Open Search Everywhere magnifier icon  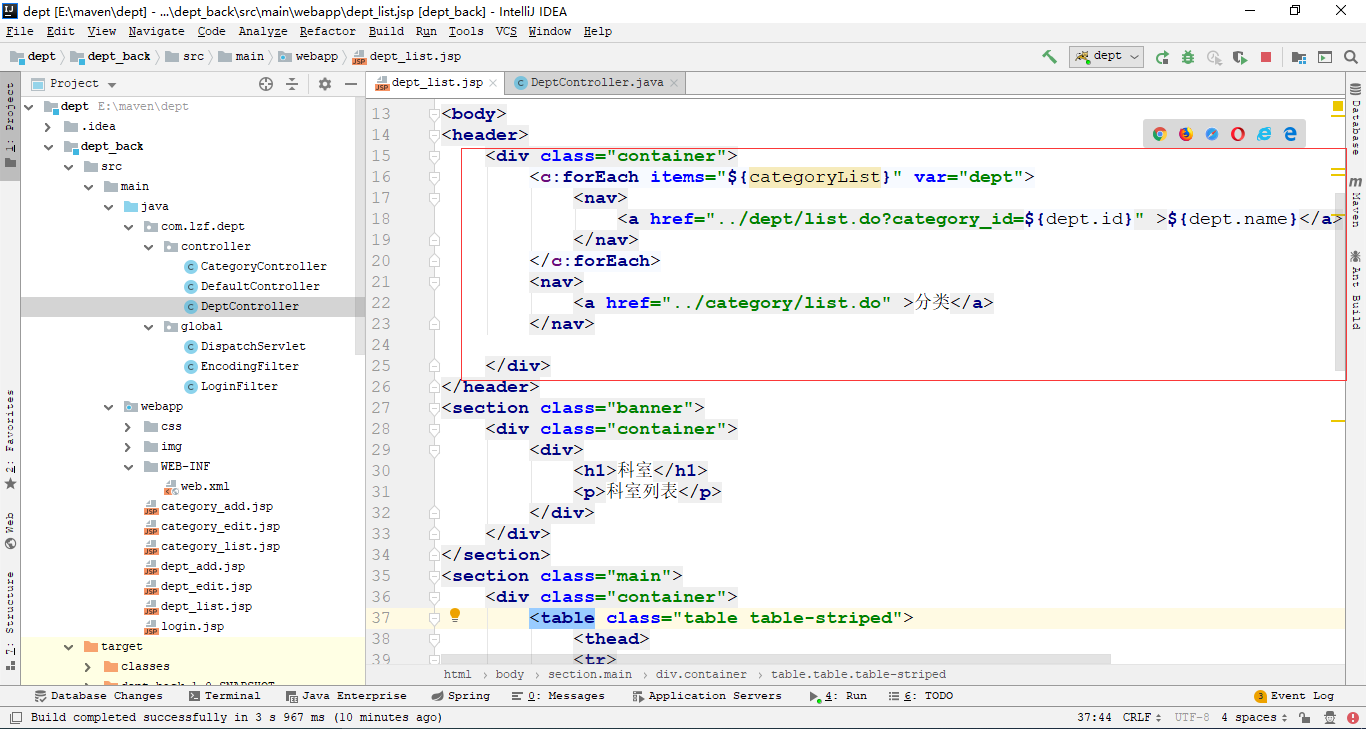click(1351, 57)
